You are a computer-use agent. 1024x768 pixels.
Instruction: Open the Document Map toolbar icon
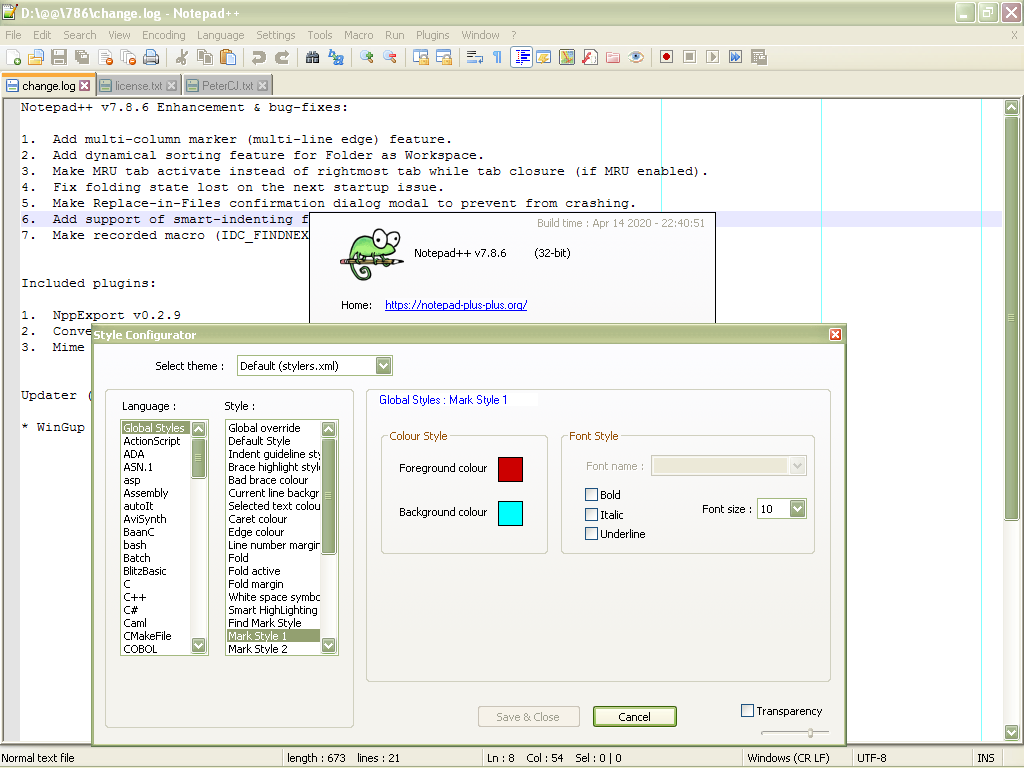(567, 57)
